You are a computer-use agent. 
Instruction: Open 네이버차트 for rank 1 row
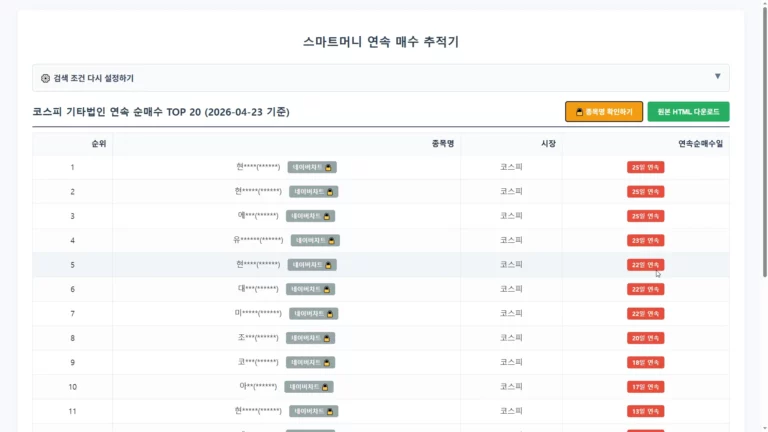(312, 167)
